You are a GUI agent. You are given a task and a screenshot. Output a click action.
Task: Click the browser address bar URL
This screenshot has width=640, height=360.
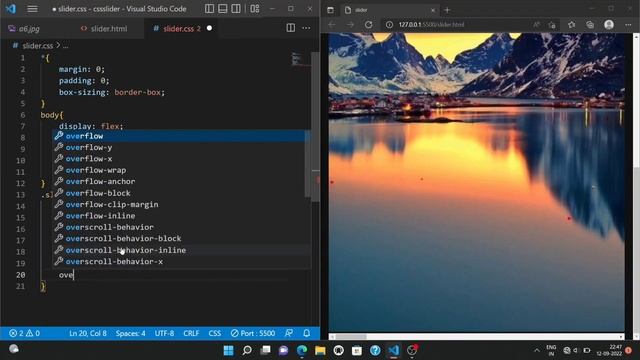tap(431, 24)
